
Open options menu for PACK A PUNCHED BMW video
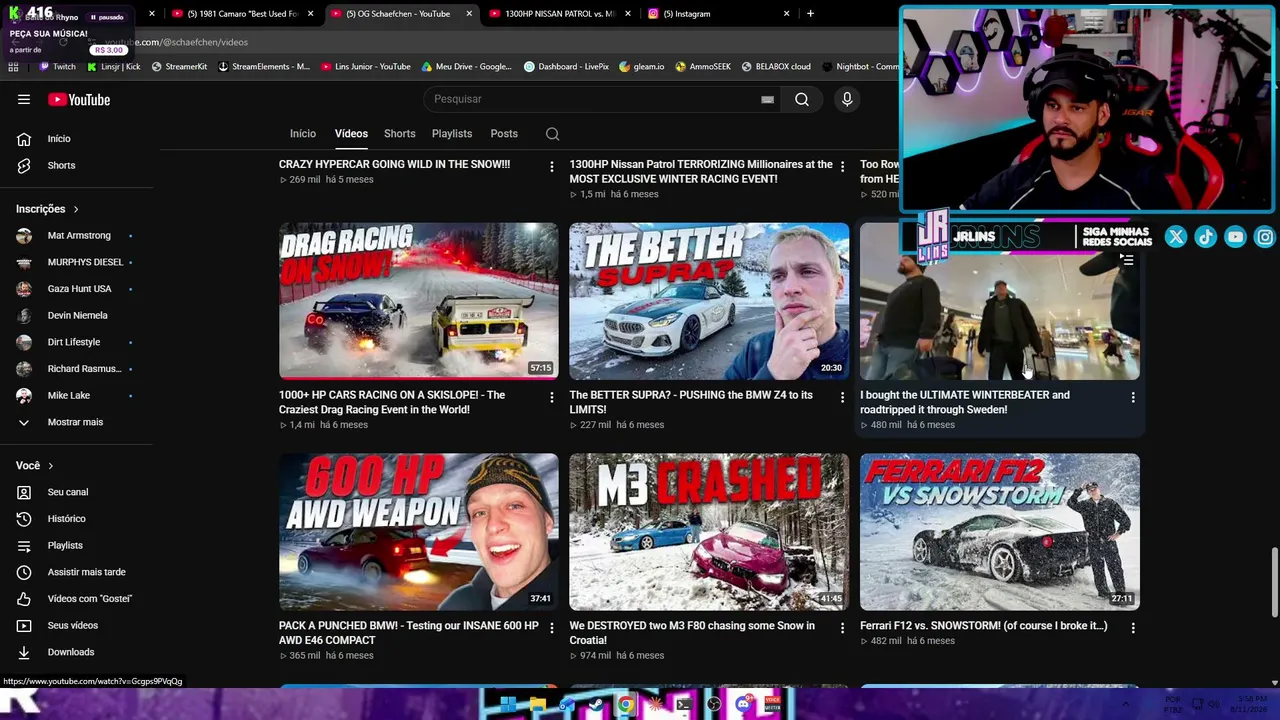[x=551, y=629]
